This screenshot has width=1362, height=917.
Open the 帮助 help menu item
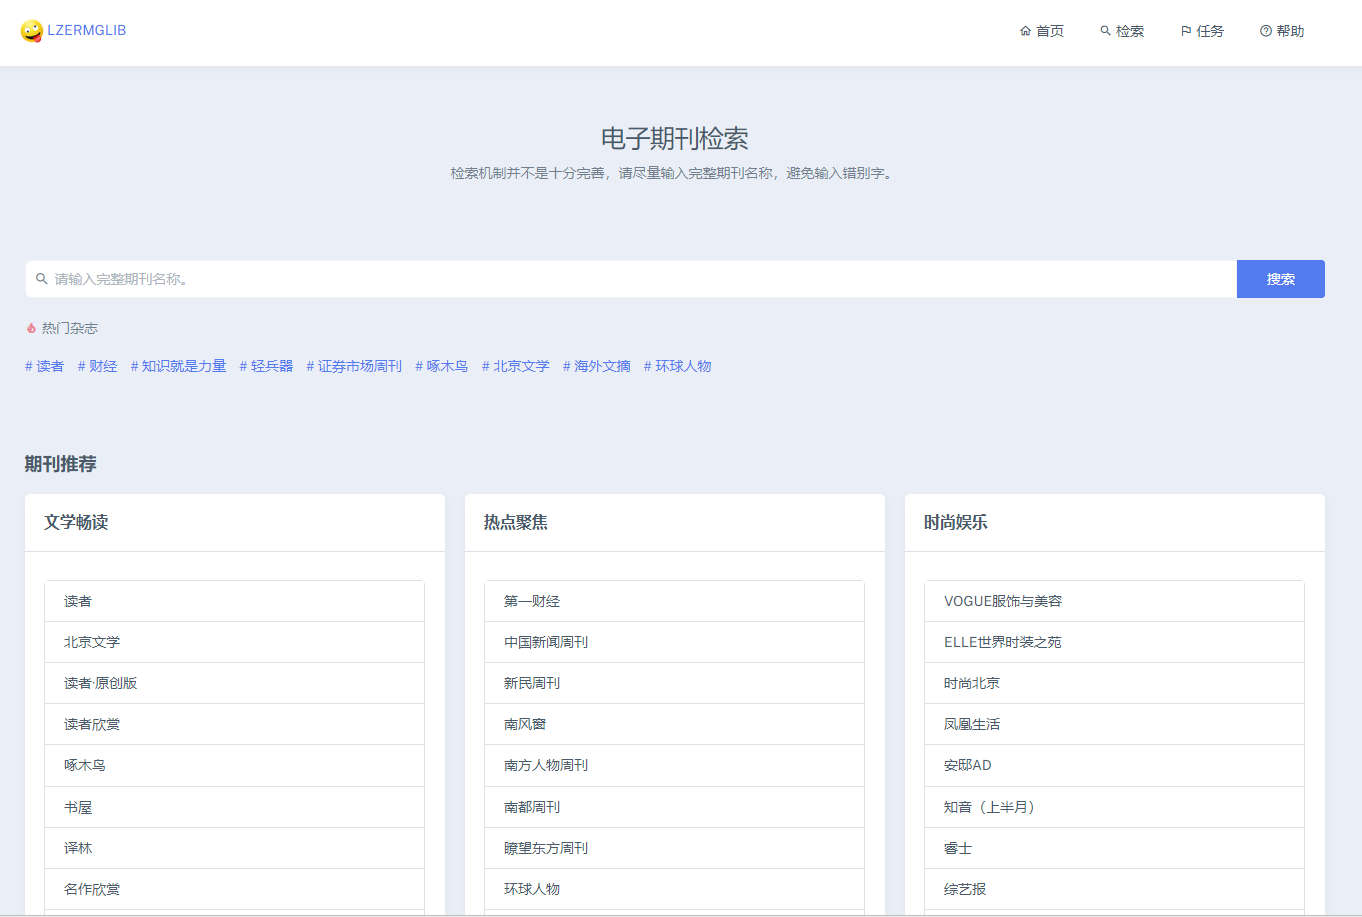tap(1282, 31)
